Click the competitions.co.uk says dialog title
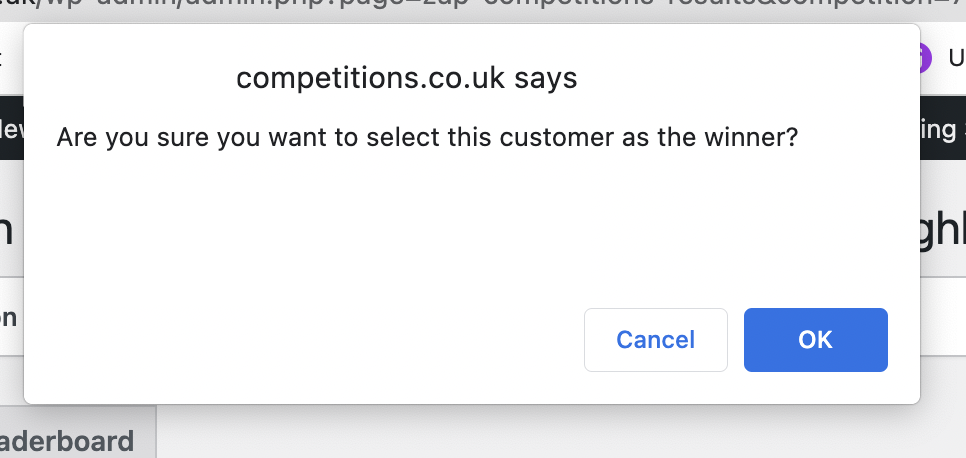Image resolution: width=966 pixels, height=458 pixels. (x=407, y=78)
